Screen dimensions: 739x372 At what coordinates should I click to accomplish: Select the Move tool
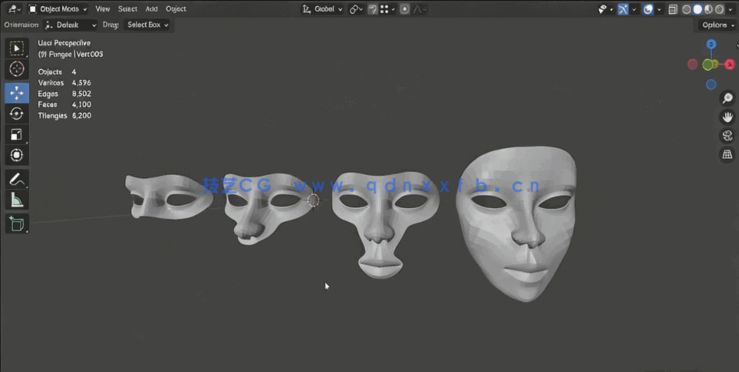point(17,93)
